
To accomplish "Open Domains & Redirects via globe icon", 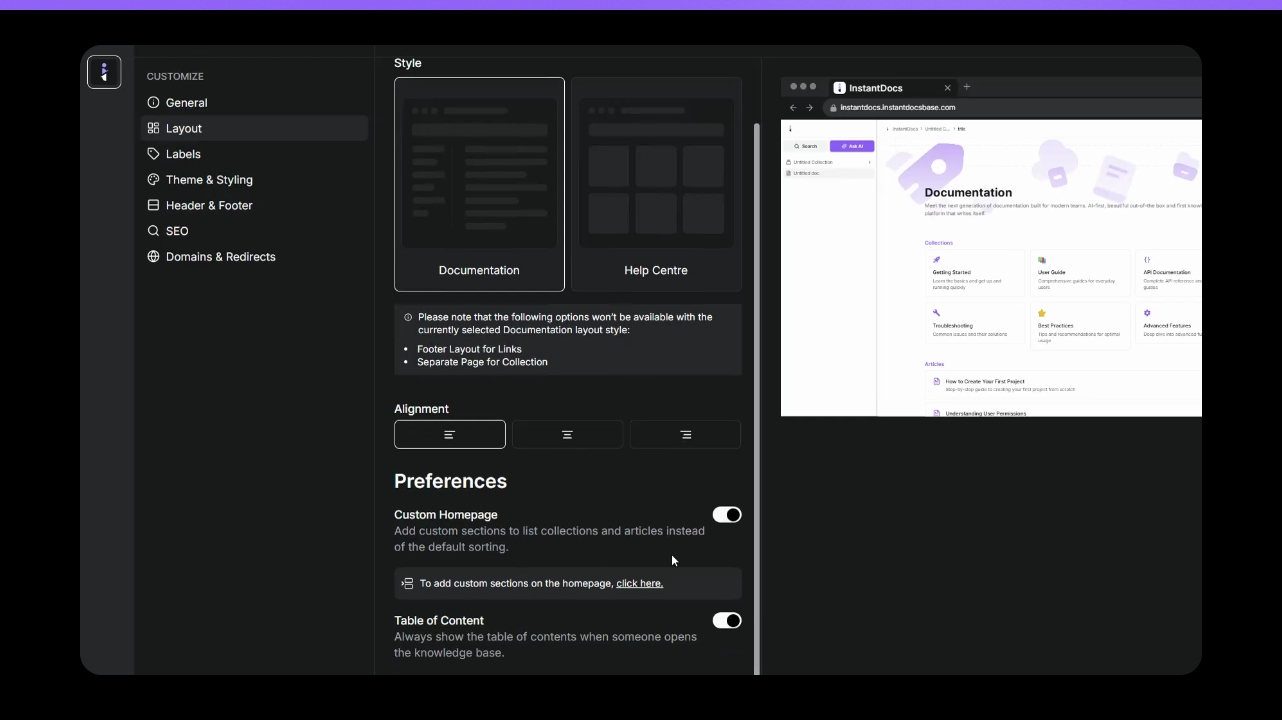I will coord(153,257).
